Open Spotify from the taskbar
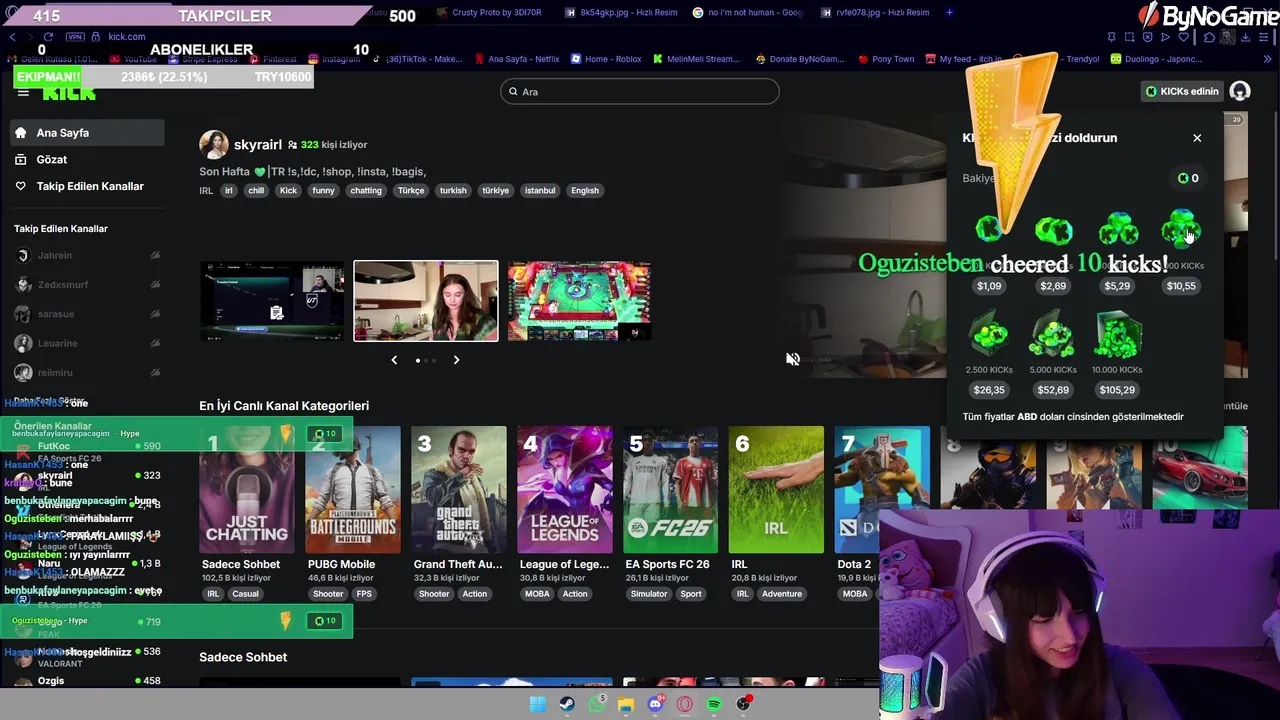The height and width of the screenshot is (720, 1280). (714, 704)
